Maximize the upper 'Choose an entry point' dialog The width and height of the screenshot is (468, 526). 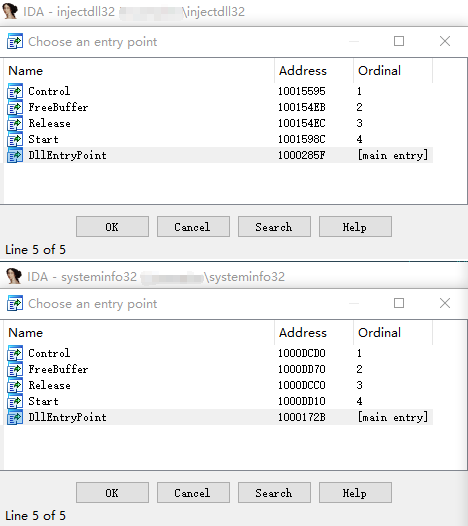tap(399, 41)
